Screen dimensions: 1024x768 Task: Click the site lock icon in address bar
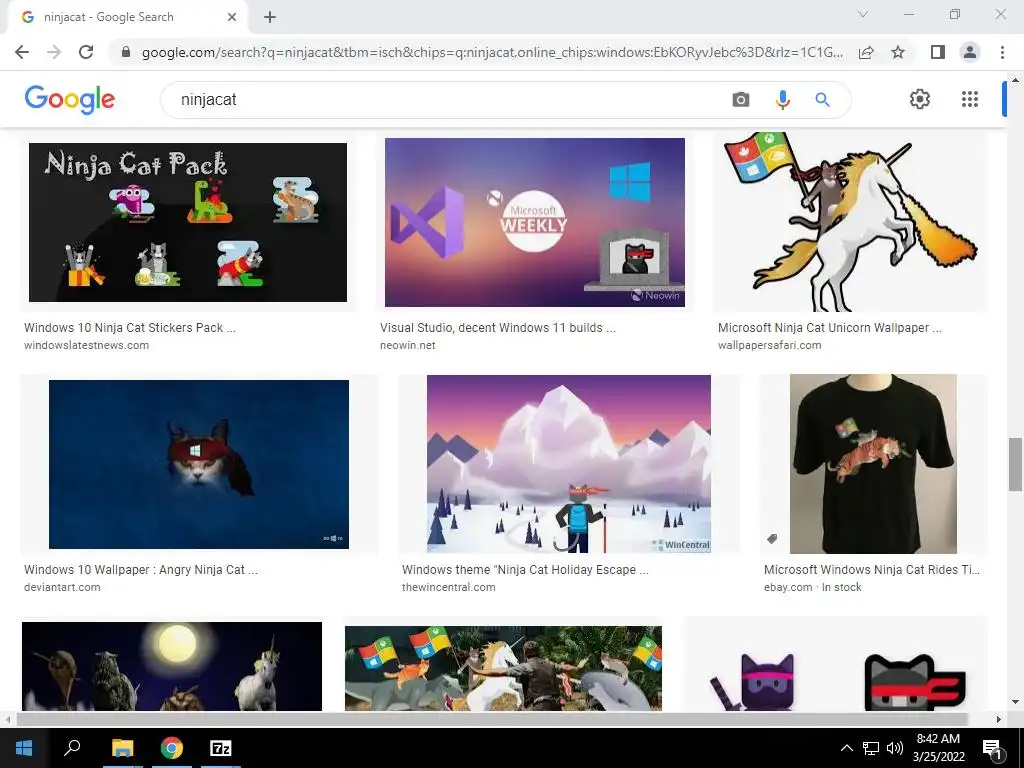click(x=126, y=52)
